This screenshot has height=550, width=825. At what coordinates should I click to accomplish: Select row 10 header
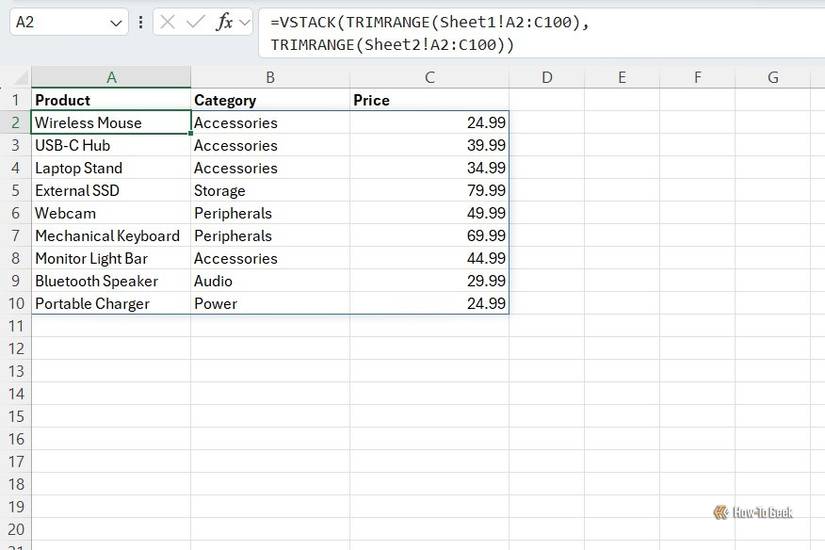coord(16,304)
